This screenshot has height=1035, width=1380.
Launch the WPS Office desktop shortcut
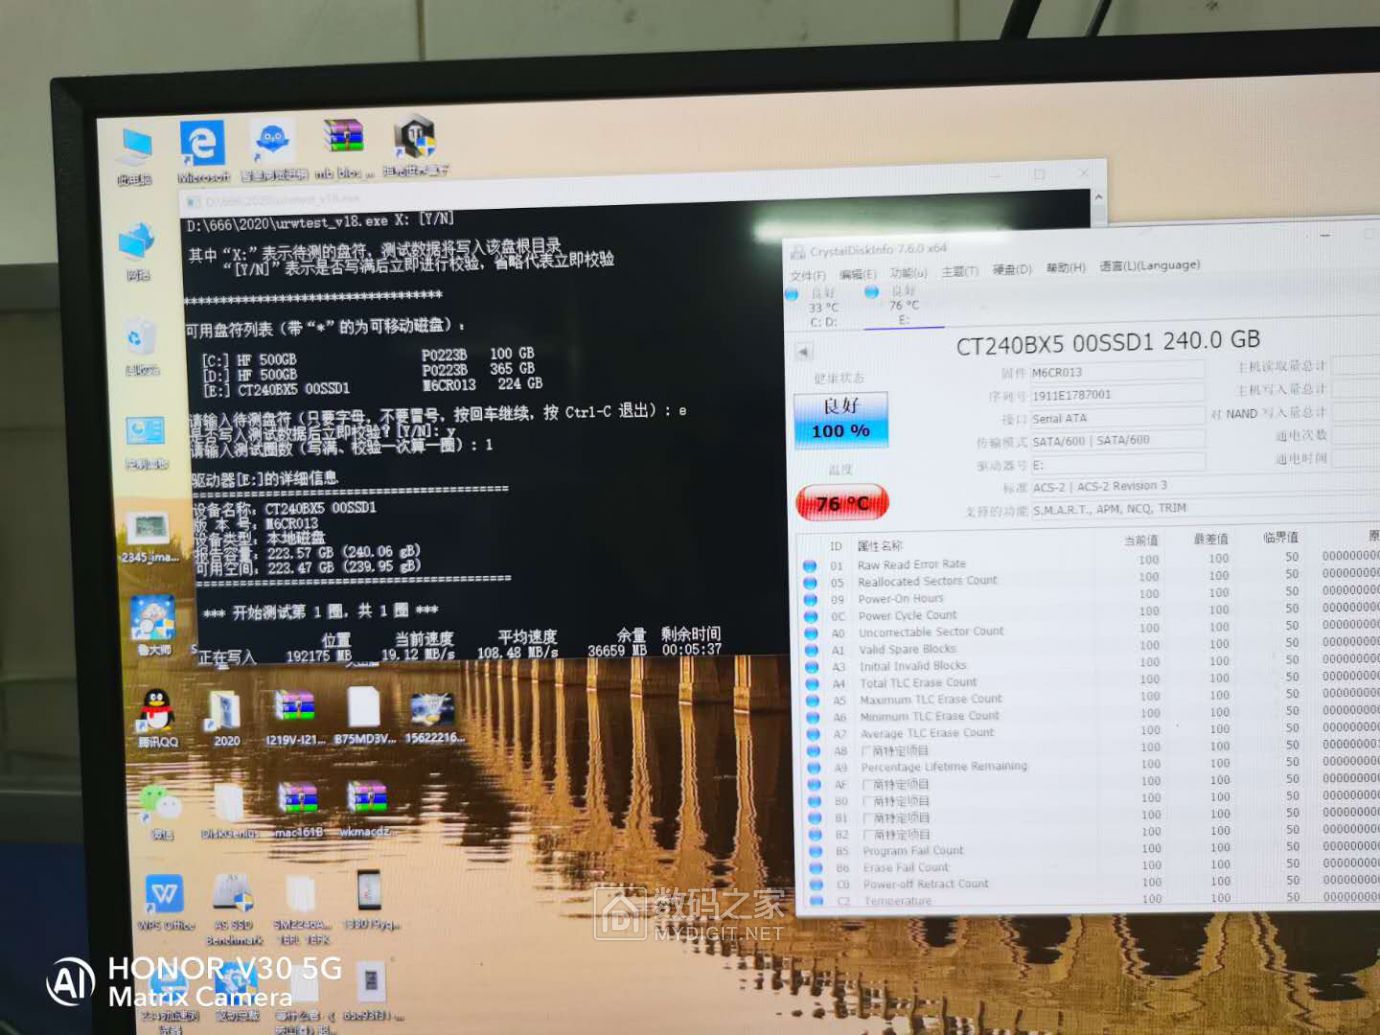[165, 903]
